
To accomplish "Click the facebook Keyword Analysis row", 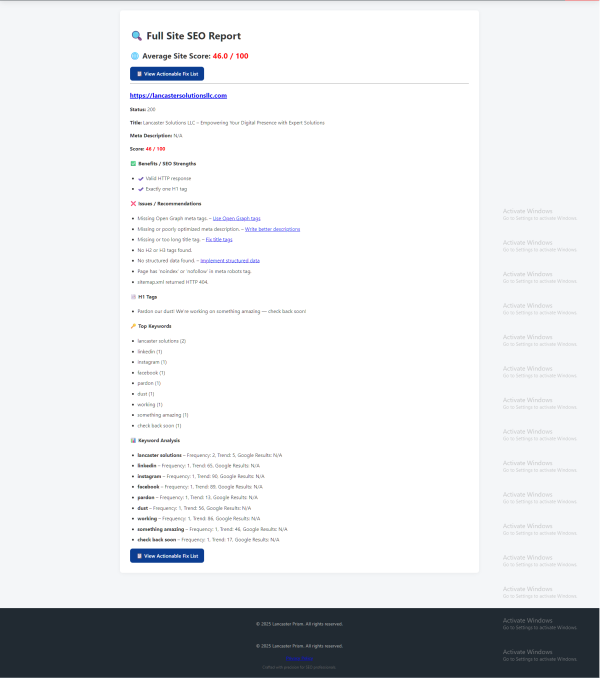I will 200,487.
